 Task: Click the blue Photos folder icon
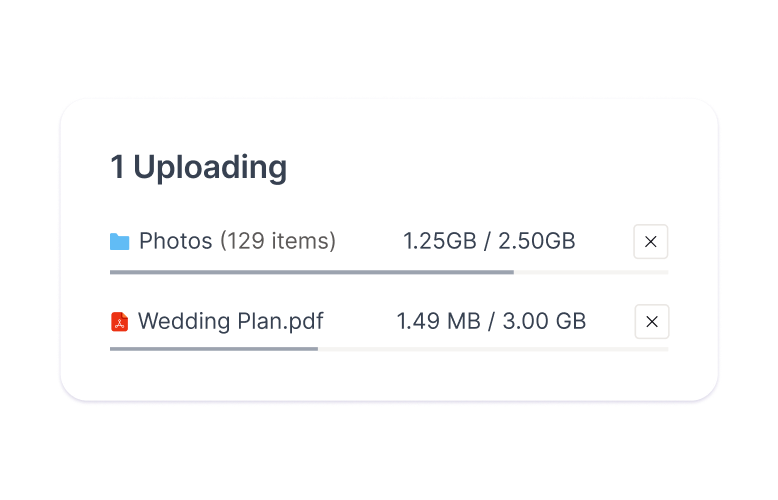[x=120, y=241]
